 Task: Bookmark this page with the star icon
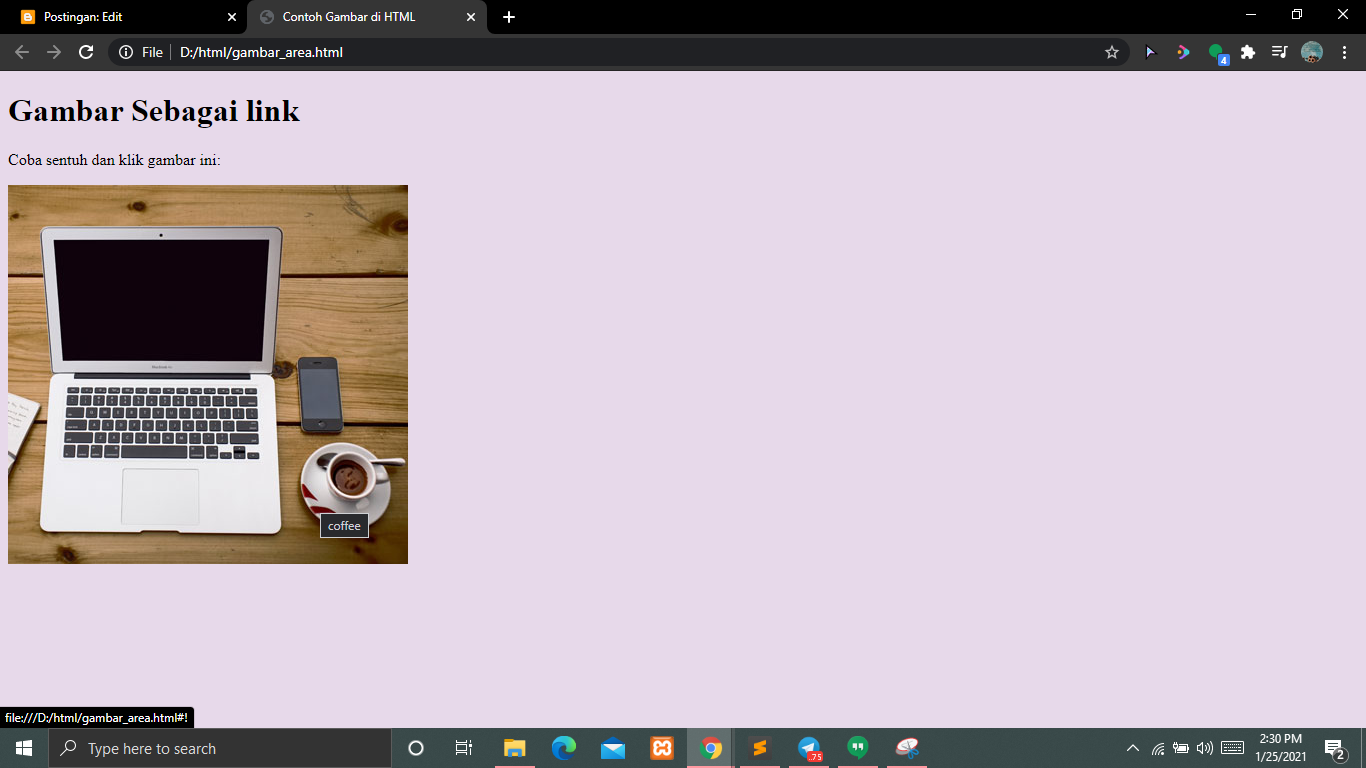[x=1111, y=52]
